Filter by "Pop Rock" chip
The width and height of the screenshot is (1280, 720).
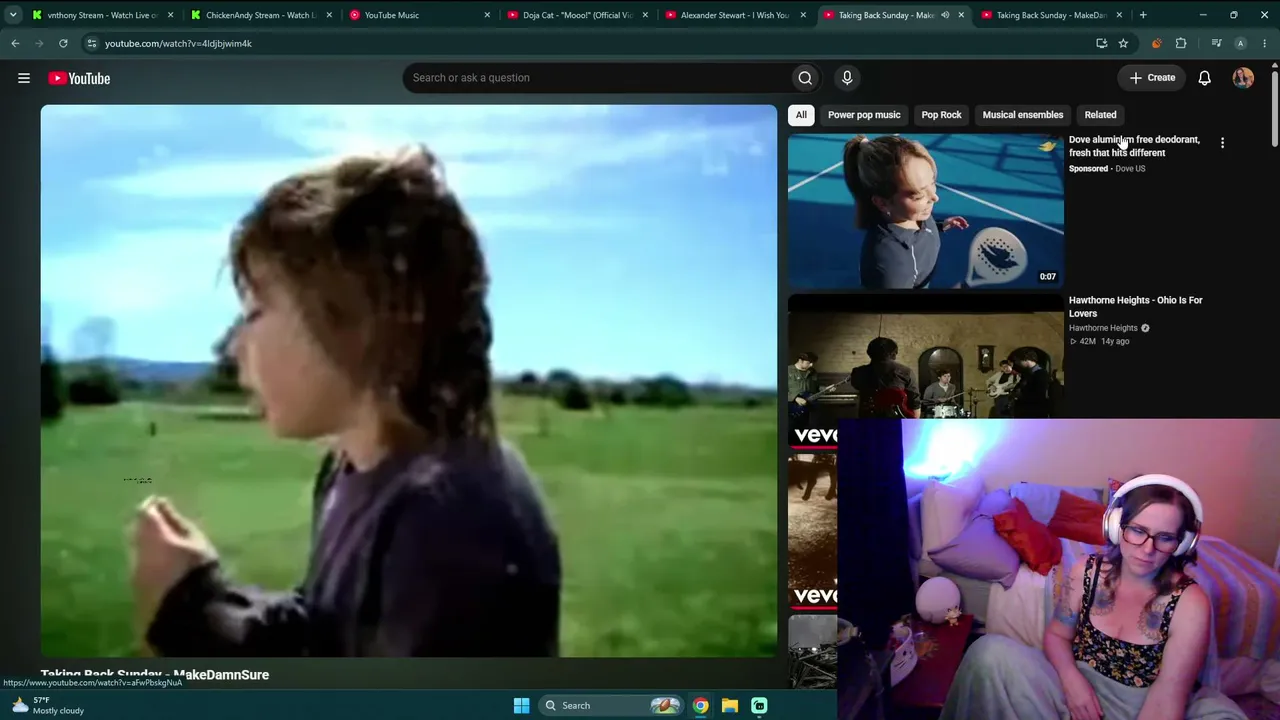[x=941, y=115]
